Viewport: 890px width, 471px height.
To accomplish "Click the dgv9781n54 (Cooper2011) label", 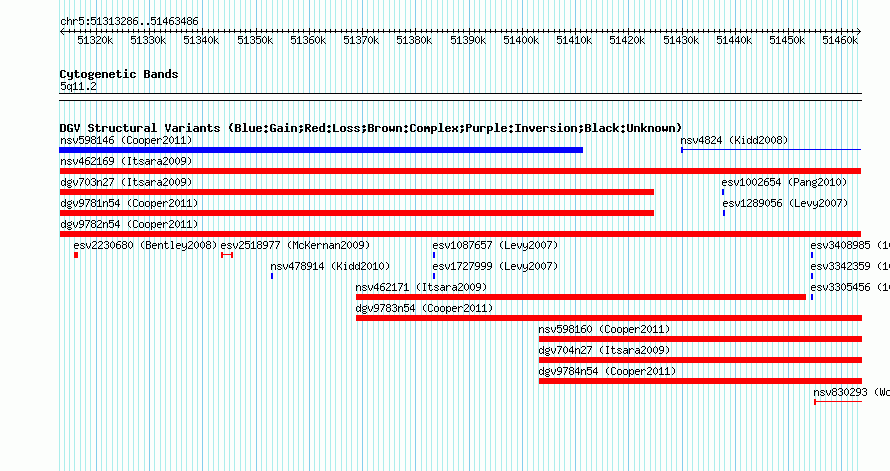I will pos(129,203).
